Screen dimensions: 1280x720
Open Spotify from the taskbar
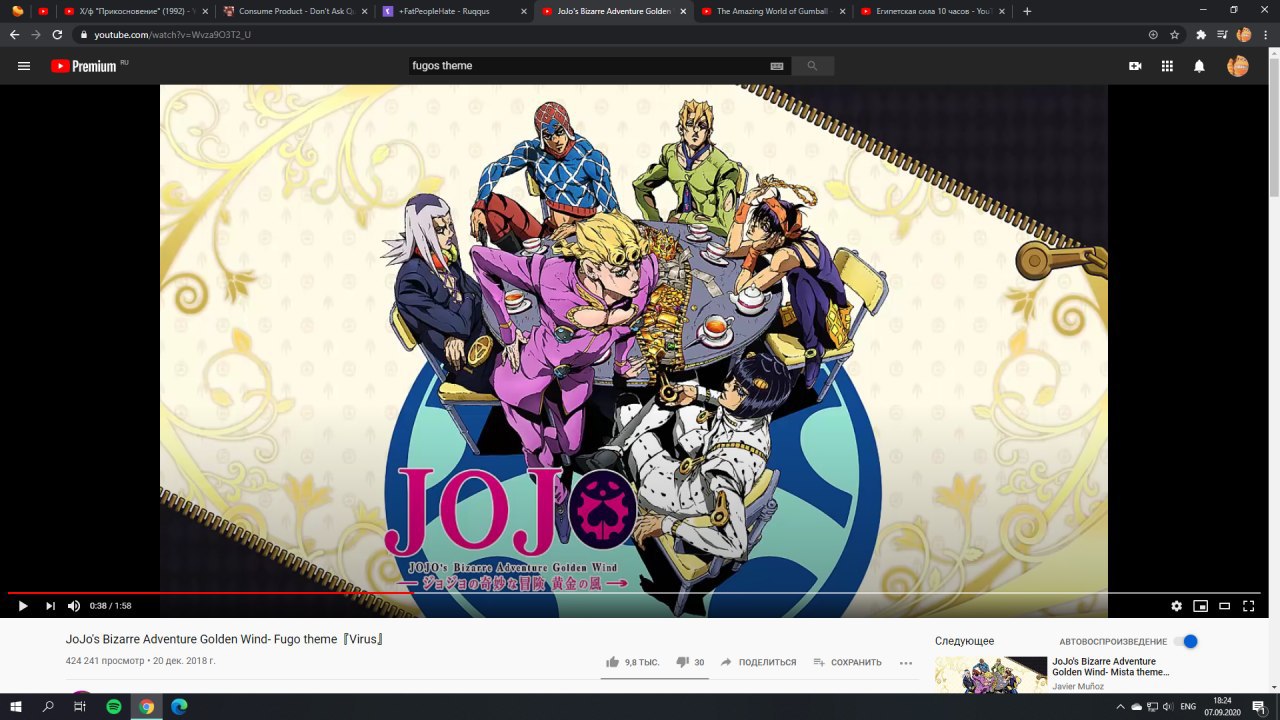(x=114, y=706)
